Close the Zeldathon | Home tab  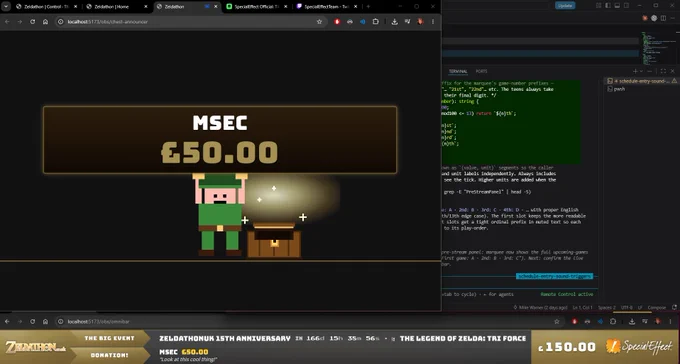[x=146, y=7]
